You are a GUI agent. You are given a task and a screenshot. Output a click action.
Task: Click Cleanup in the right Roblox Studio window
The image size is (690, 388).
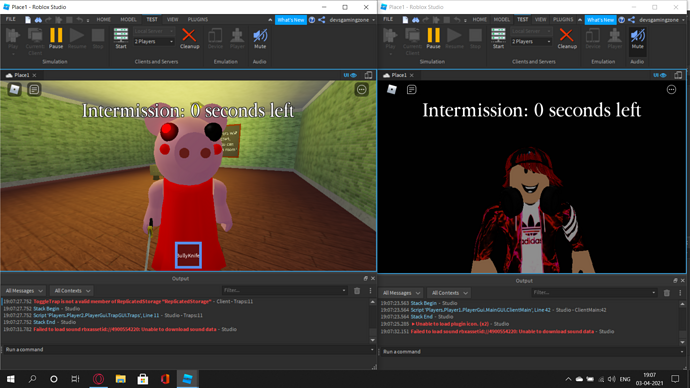pyautogui.click(x=567, y=38)
